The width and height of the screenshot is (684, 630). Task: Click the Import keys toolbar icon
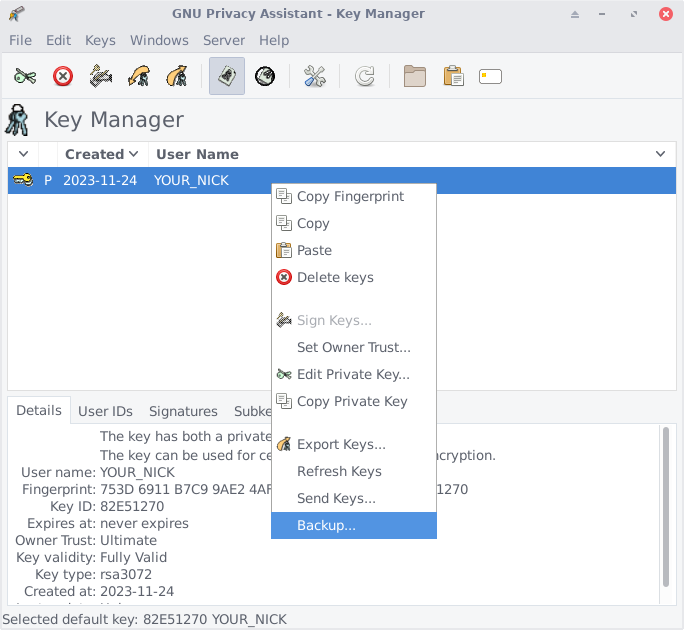(x=139, y=76)
